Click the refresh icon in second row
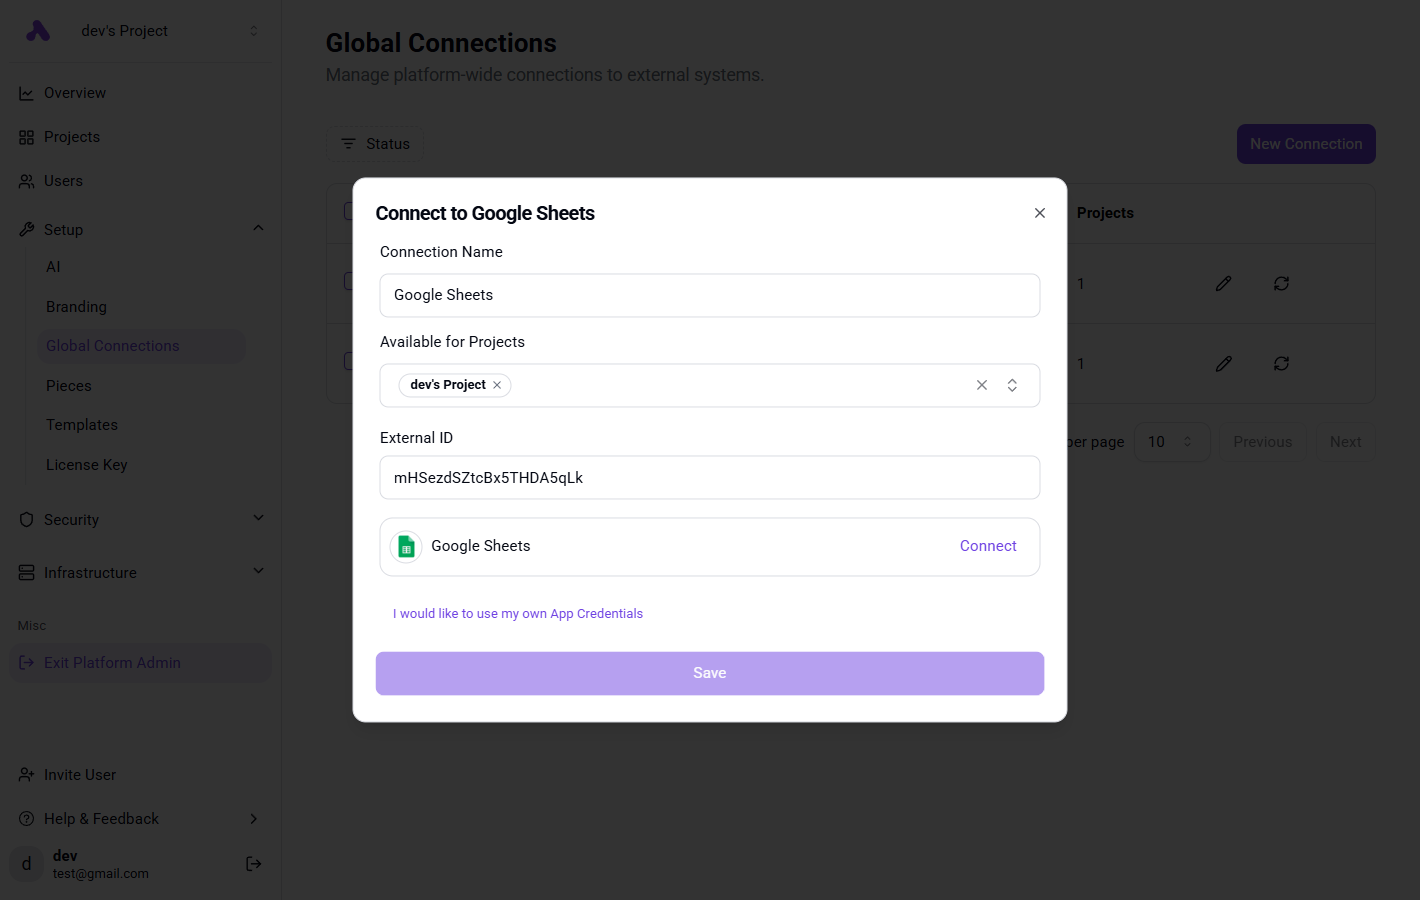 [x=1281, y=364]
